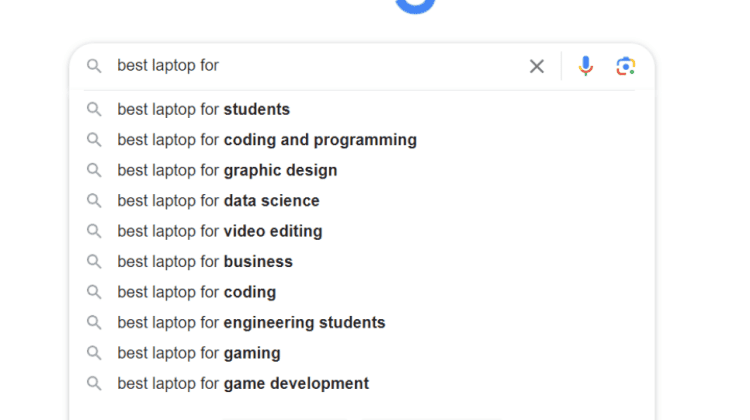The height and width of the screenshot is (420, 750).
Task: Click search icon next to 'data science'
Action: tap(94, 201)
